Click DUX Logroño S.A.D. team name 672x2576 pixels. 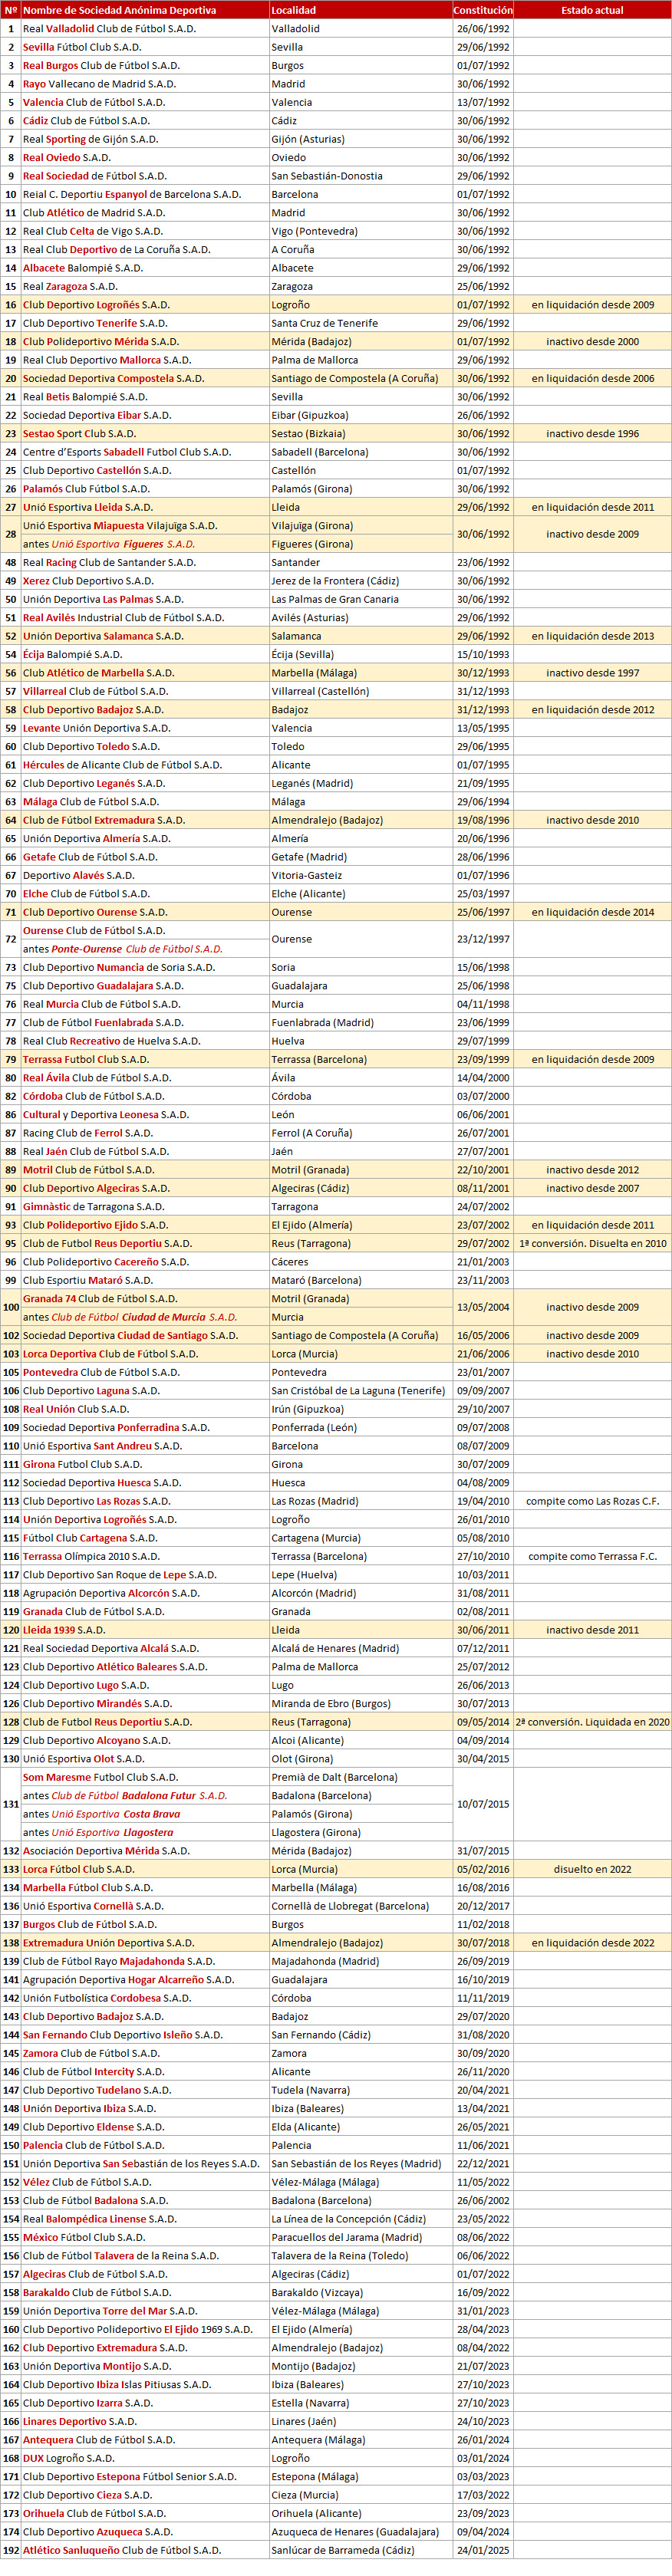tap(68, 2458)
